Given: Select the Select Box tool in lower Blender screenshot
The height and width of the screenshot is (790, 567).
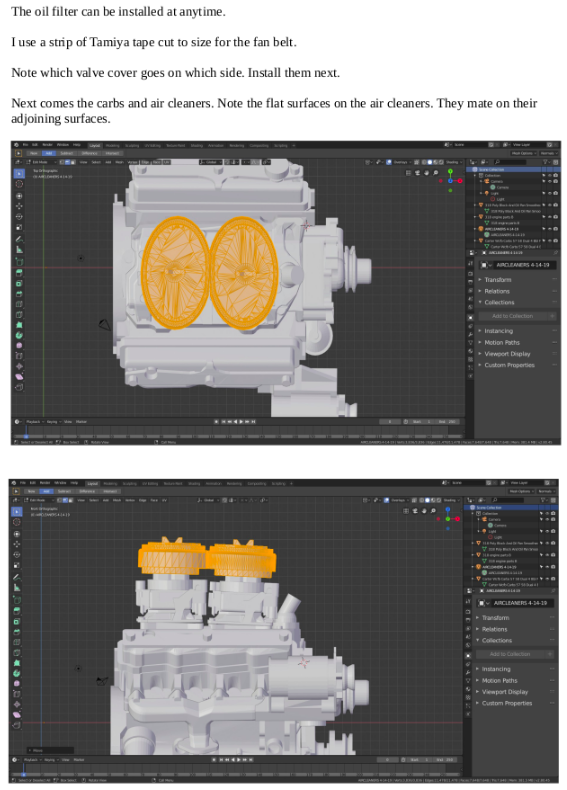Looking at the screenshot, I should 17,511.
